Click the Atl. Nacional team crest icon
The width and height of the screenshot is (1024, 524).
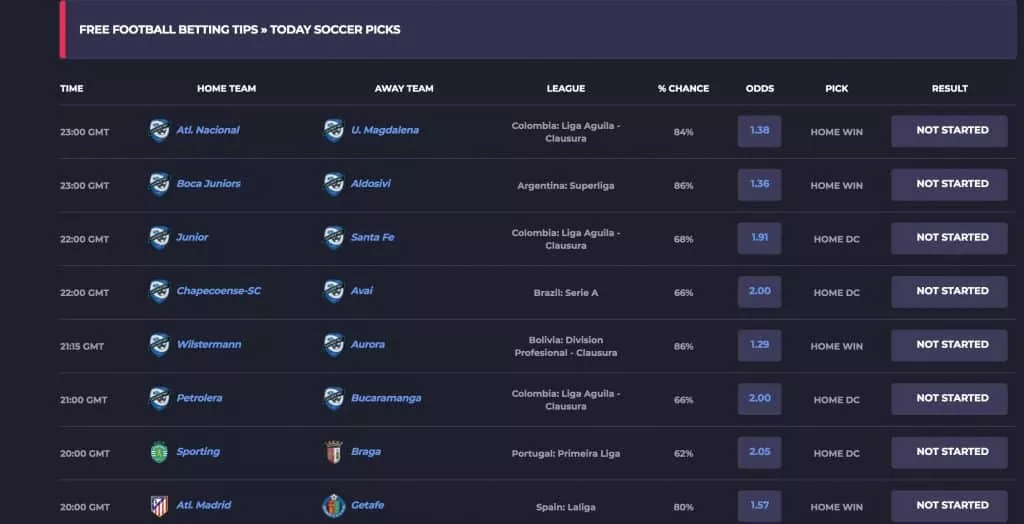click(159, 131)
